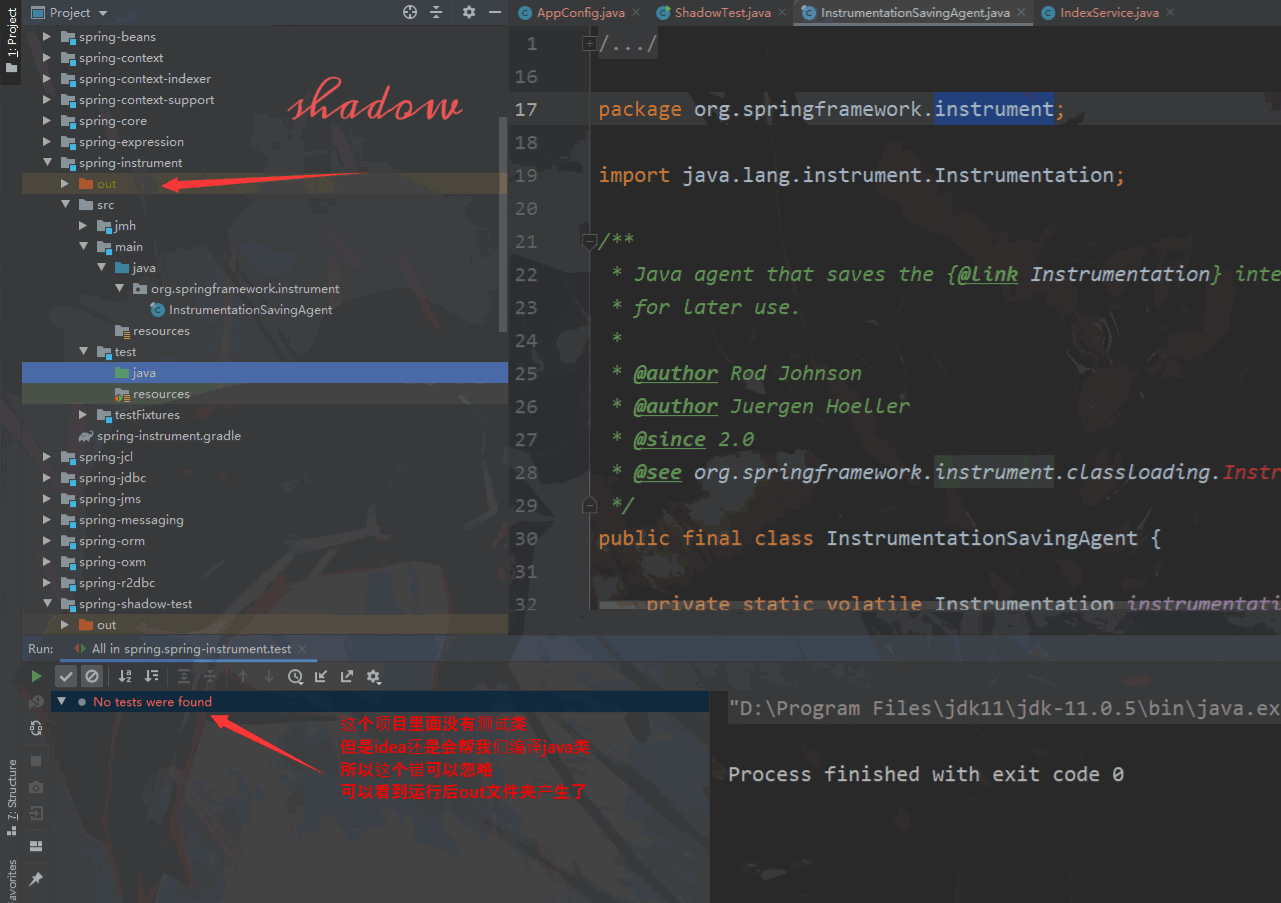This screenshot has height=903, width=1281.
Task: Collapse the spring-instrument module
Action: [x=47, y=163]
